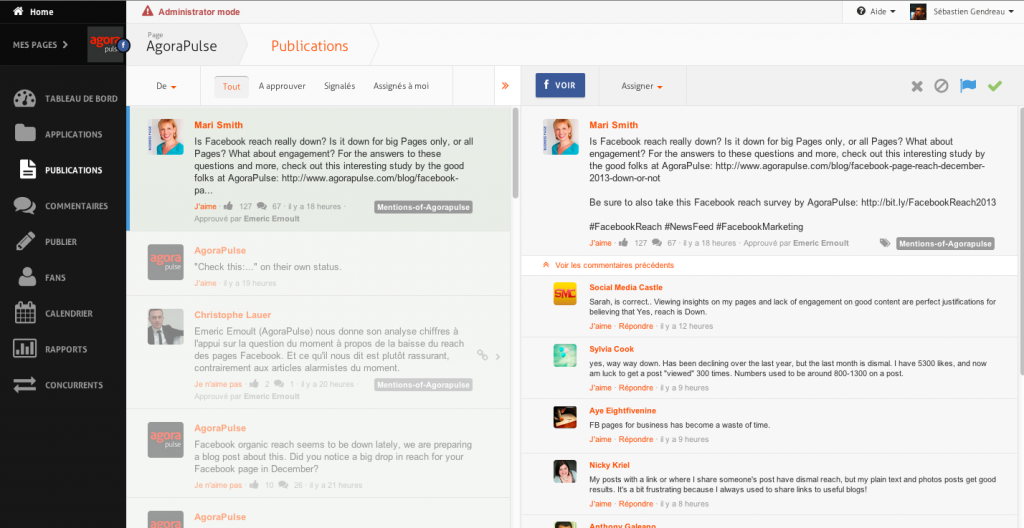1024x528 pixels.
Task: Click Je n'aime pas on Christophe Lauer post
Action: tap(218, 384)
